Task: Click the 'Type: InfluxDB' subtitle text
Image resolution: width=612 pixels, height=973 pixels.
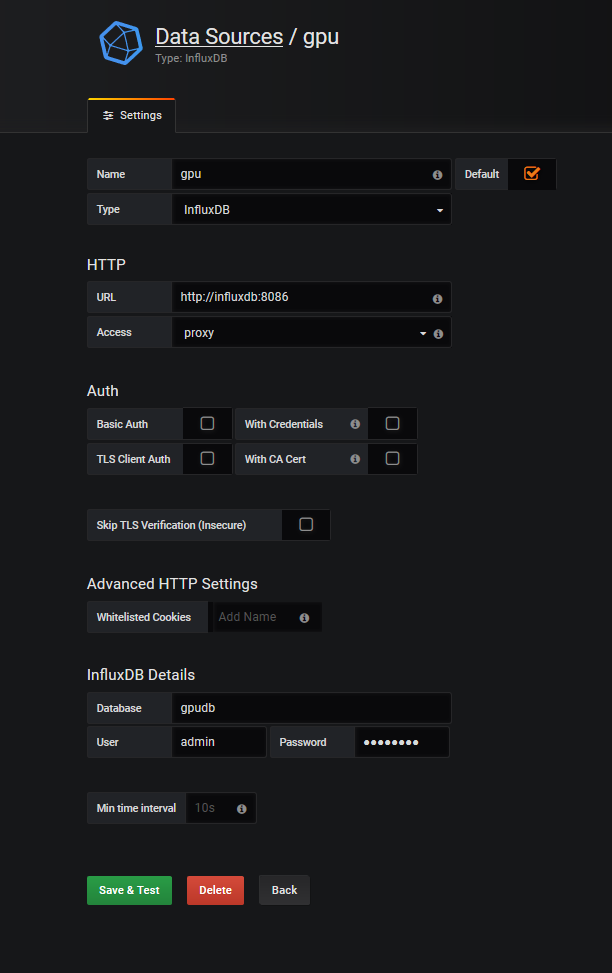Action: [x=191, y=58]
